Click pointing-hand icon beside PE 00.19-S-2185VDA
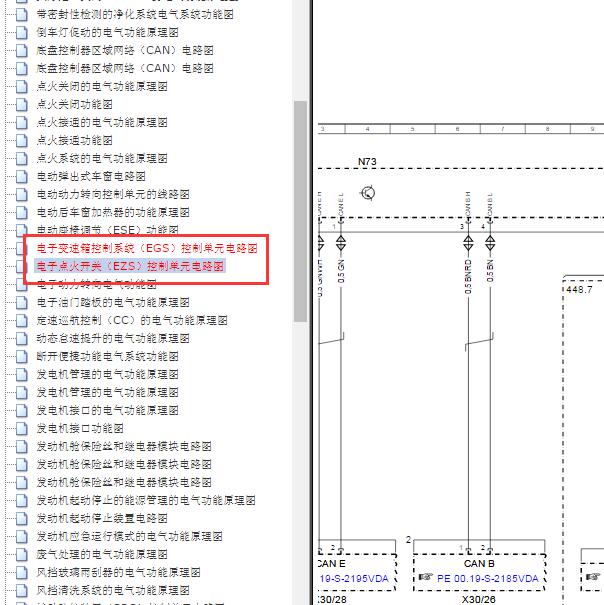The image size is (604, 605). (425, 577)
